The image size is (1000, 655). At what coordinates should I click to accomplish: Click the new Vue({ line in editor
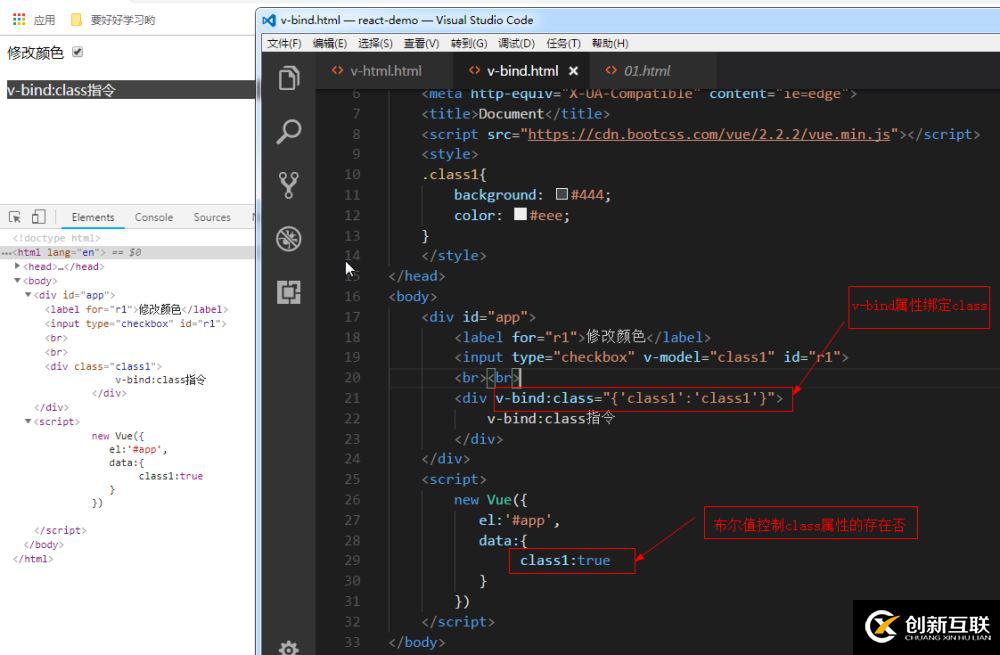(490, 500)
